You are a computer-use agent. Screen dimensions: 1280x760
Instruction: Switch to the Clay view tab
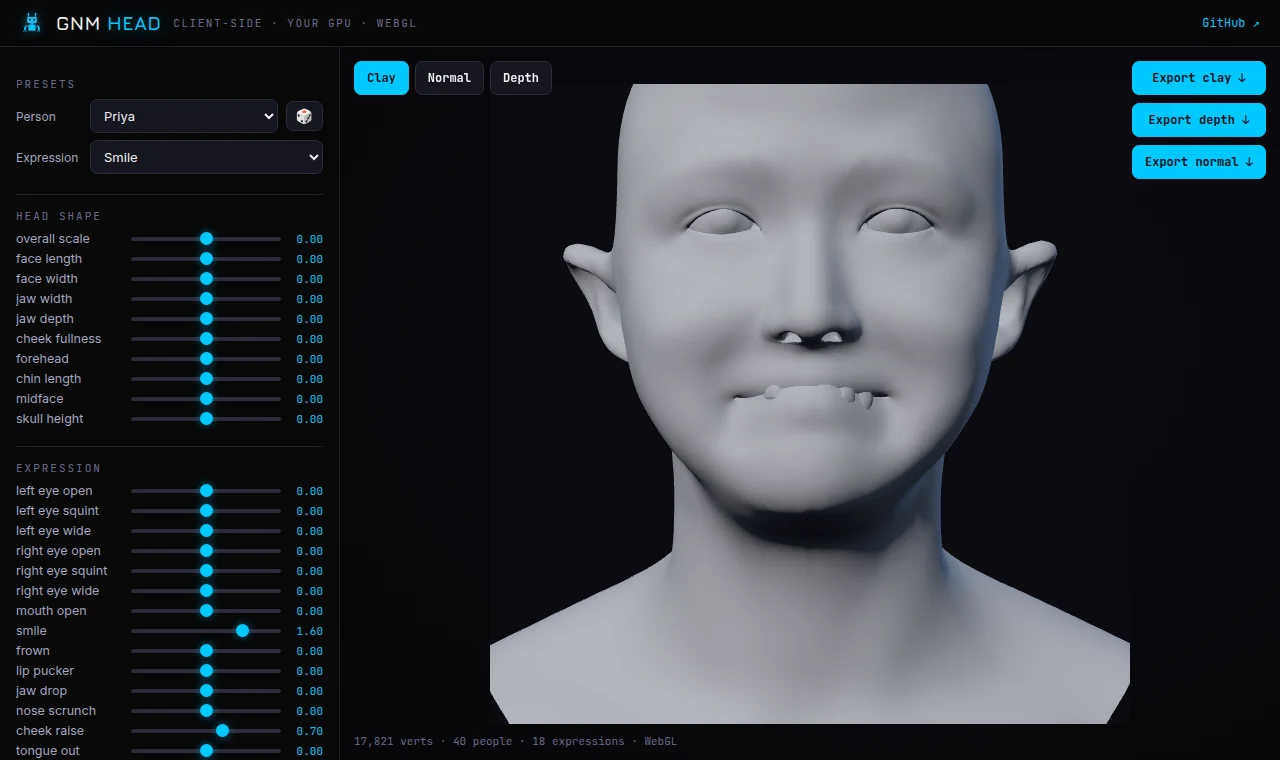coord(381,78)
